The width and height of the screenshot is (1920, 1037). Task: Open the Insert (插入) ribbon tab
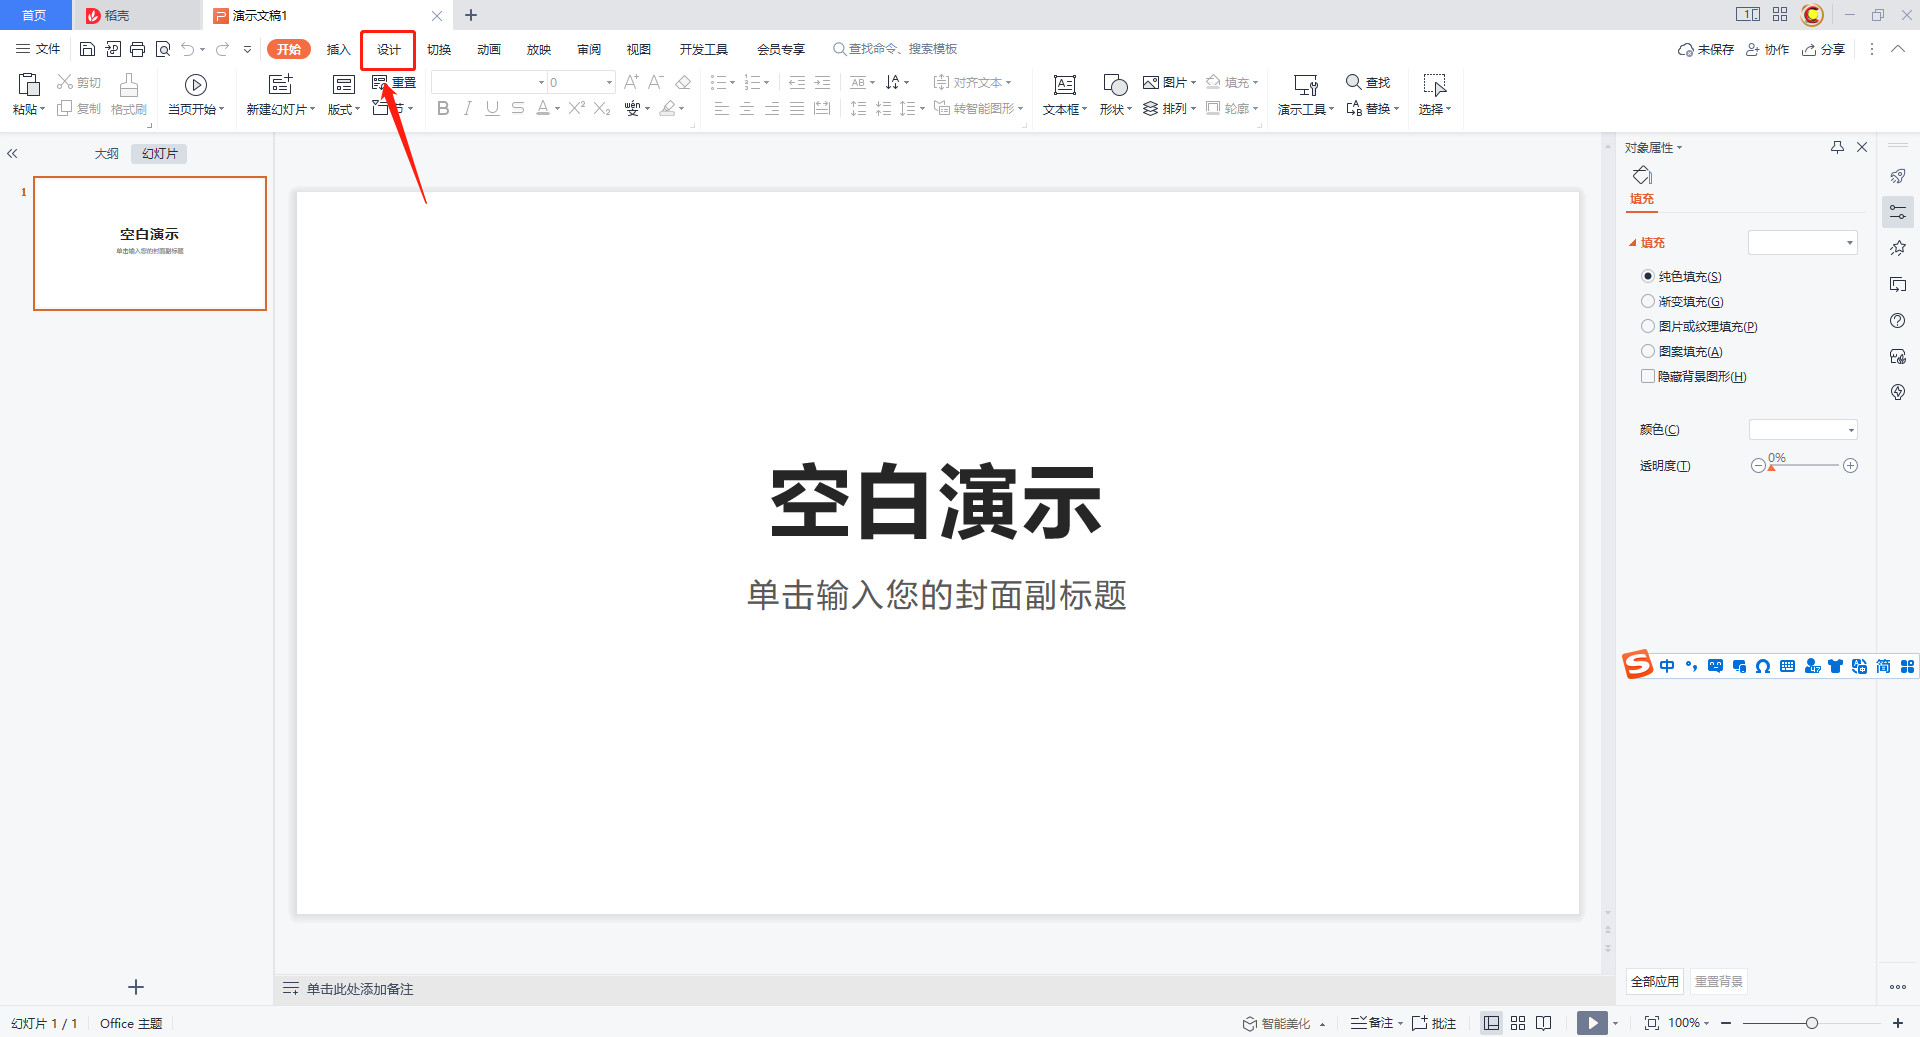click(x=338, y=49)
